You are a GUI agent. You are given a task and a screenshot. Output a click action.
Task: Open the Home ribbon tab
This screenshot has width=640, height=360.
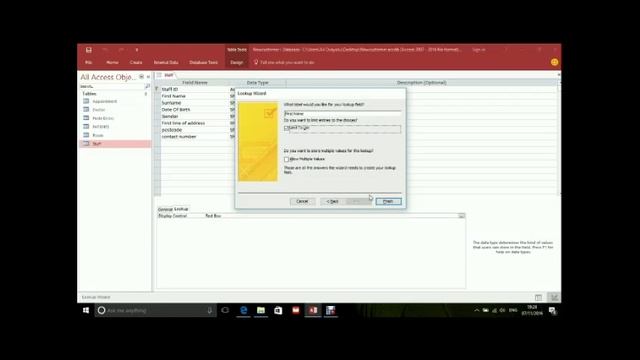[112, 62]
